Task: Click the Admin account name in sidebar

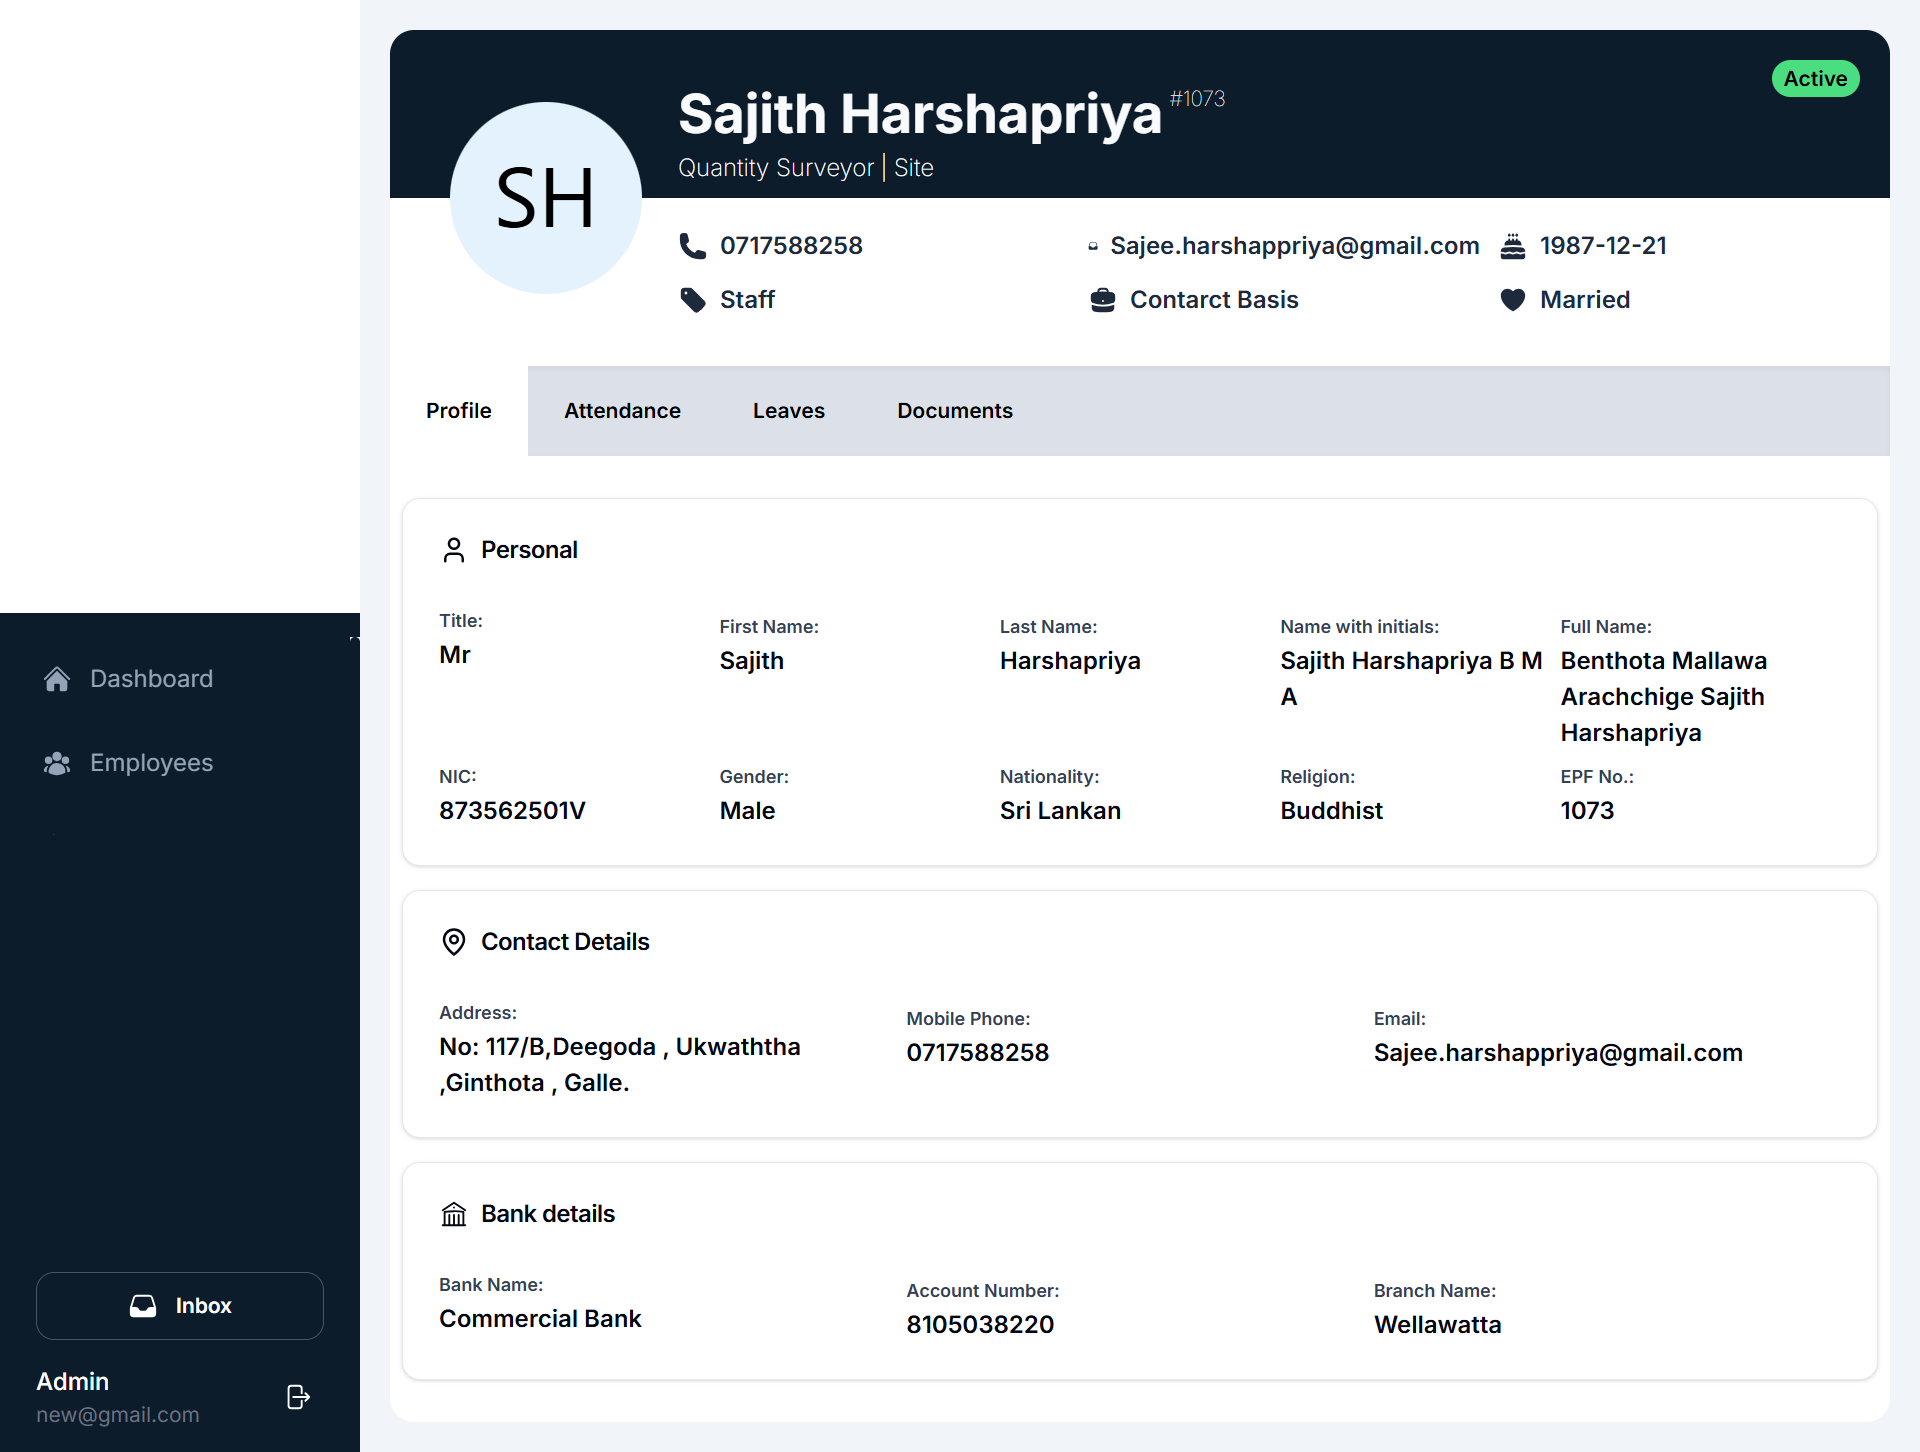Action: point(72,1381)
